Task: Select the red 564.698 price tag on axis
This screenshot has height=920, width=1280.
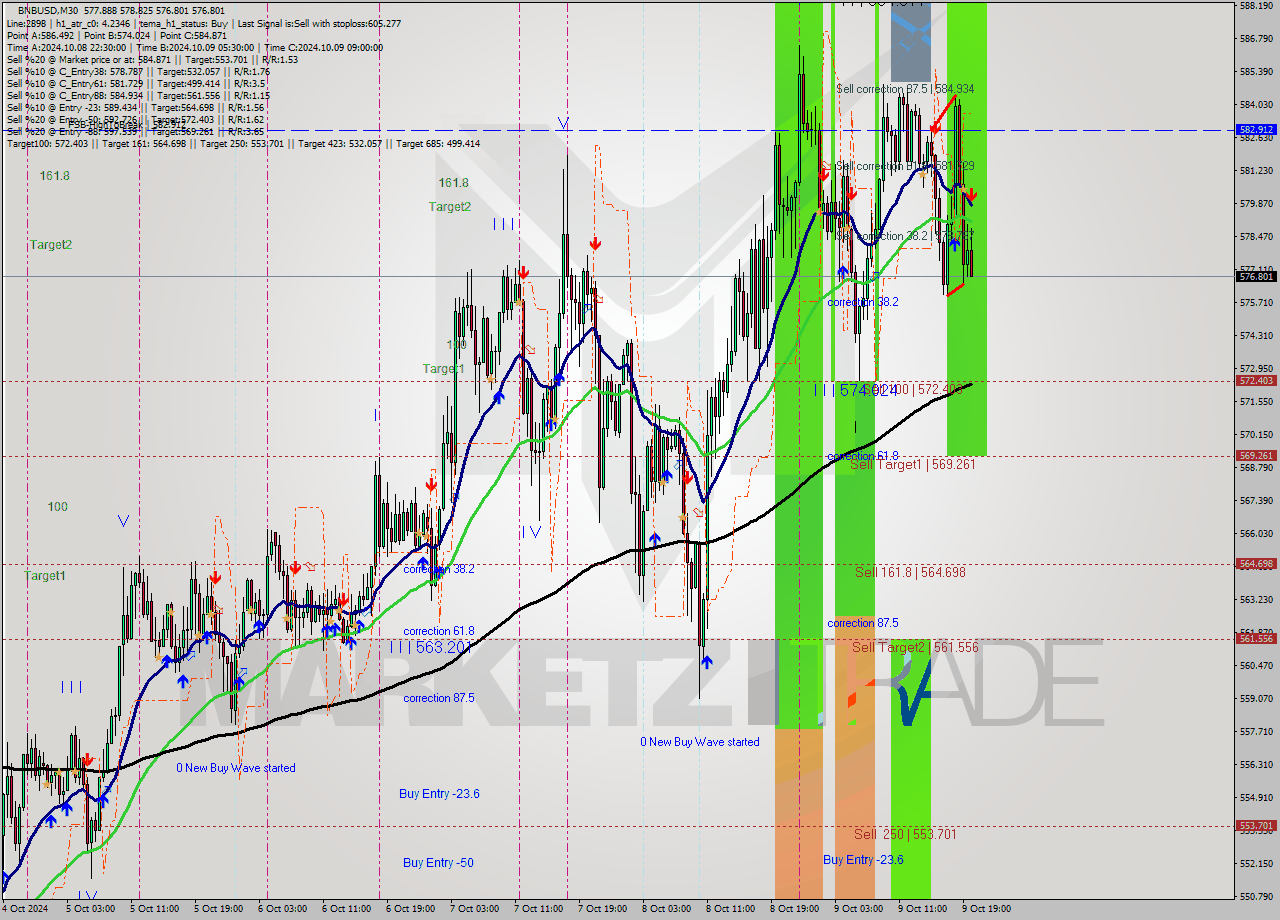Action: coord(1256,564)
